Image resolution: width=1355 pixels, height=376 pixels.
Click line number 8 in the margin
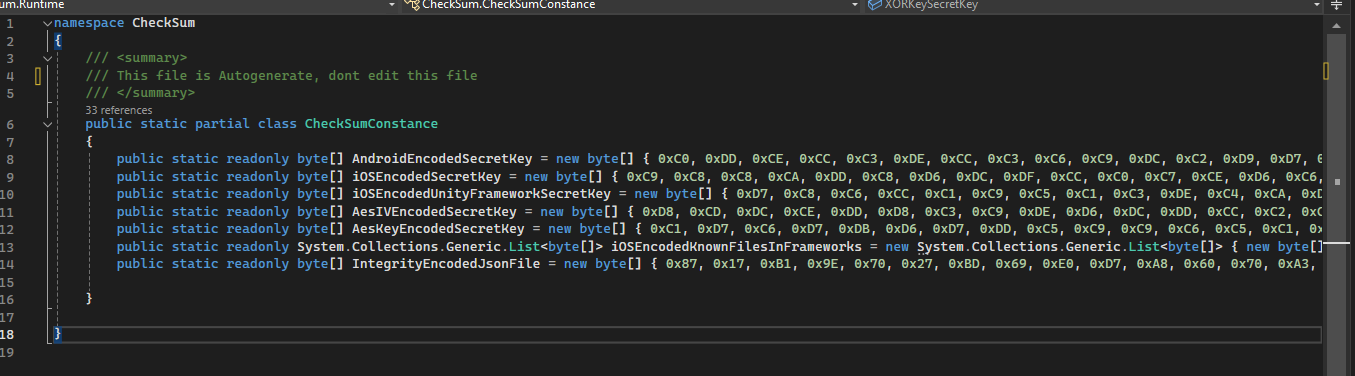click(x=9, y=159)
